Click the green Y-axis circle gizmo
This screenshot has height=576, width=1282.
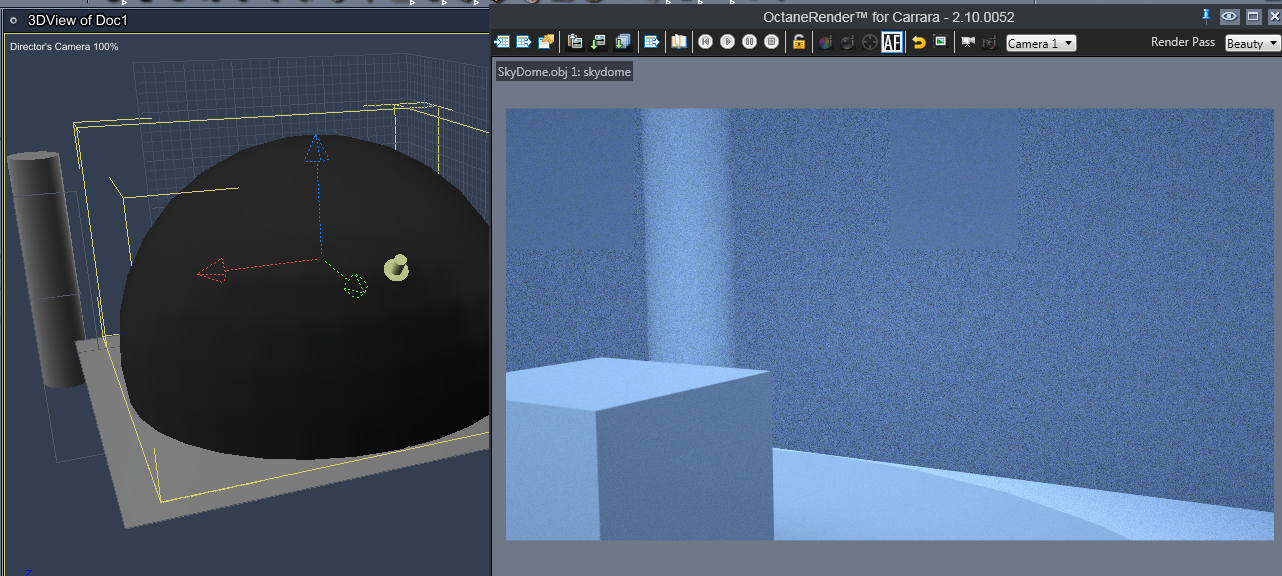[x=355, y=287]
